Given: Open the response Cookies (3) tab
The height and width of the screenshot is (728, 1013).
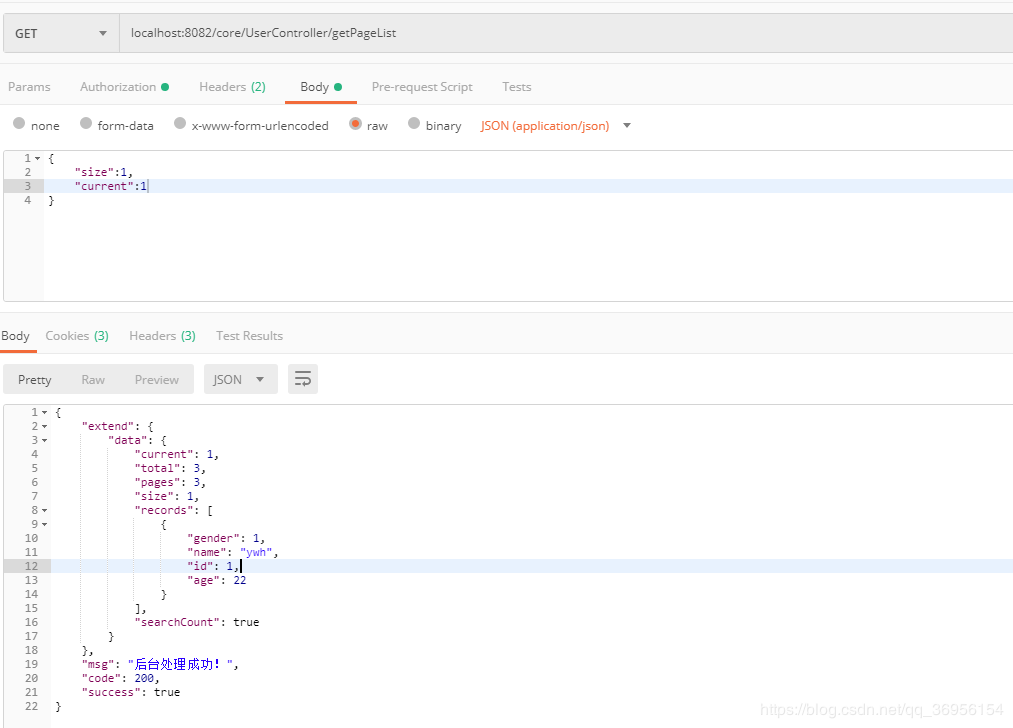Looking at the screenshot, I should (77, 336).
